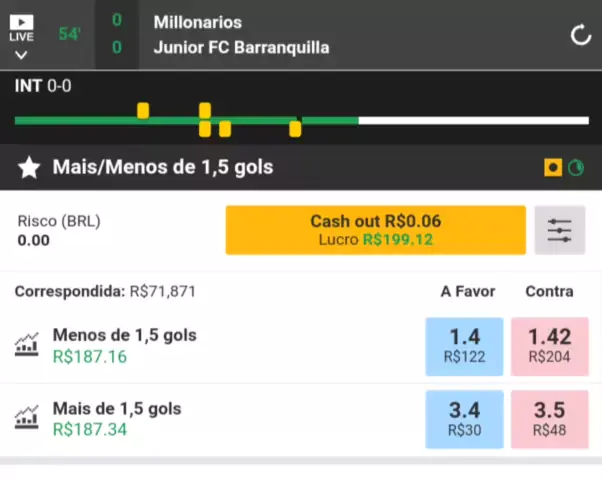Open cash out settings sliders icon

(560, 230)
